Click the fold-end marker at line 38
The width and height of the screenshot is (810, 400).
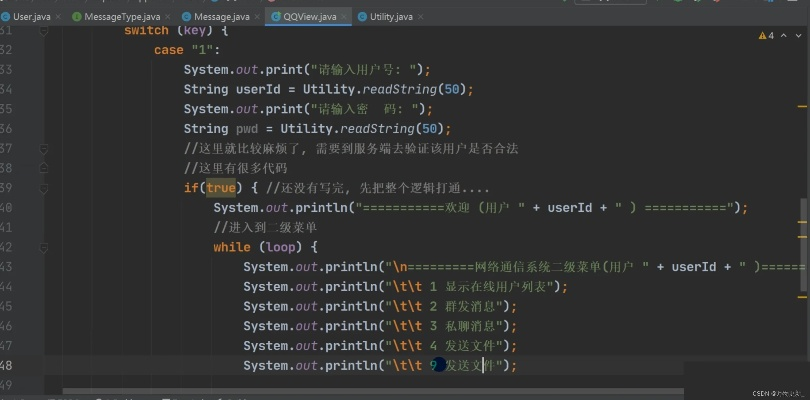44,168
